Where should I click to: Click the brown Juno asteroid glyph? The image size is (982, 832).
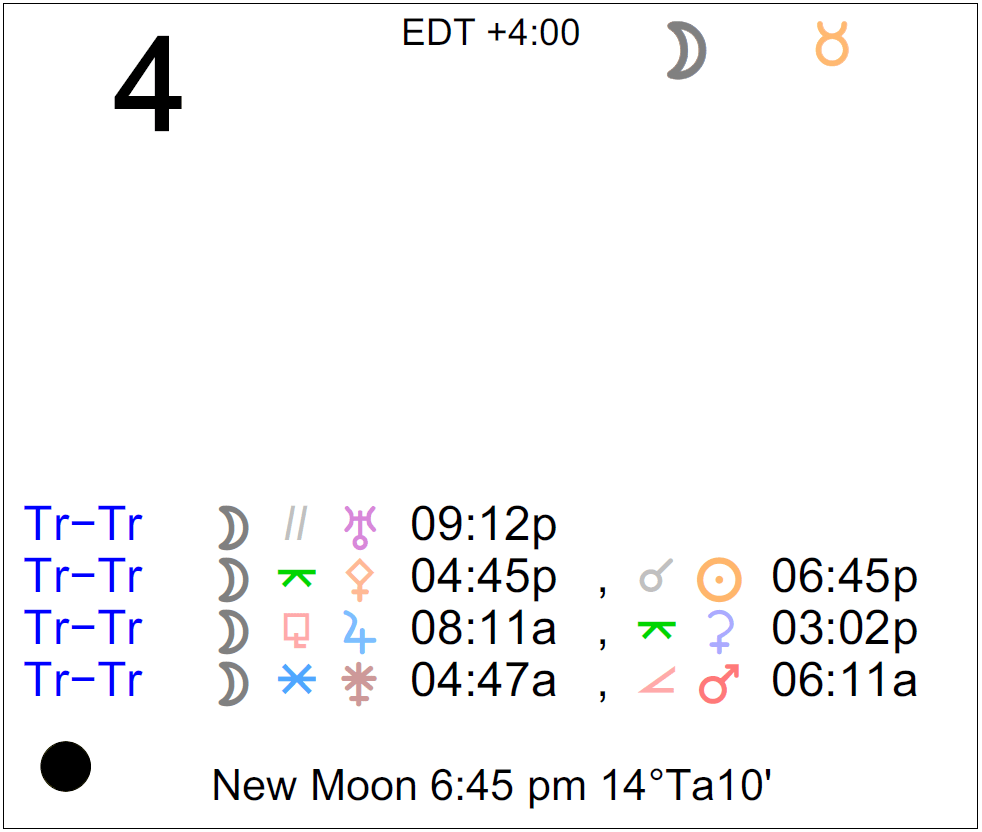[357, 682]
